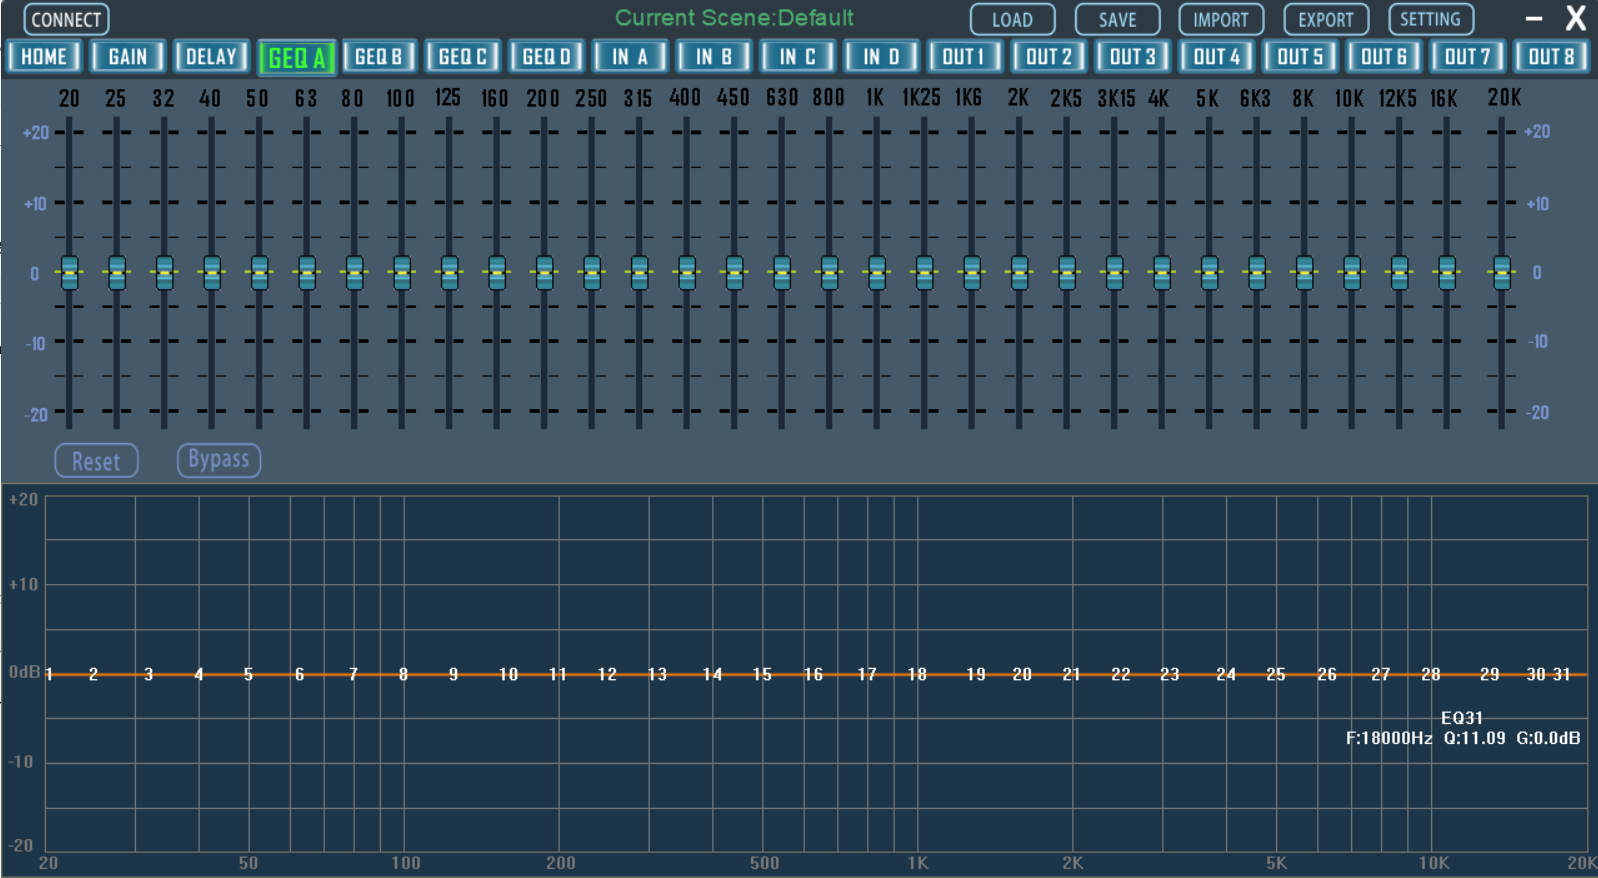Toggle the EQ Bypass button
The width and height of the screenshot is (1598, 878).
[218, 460]
